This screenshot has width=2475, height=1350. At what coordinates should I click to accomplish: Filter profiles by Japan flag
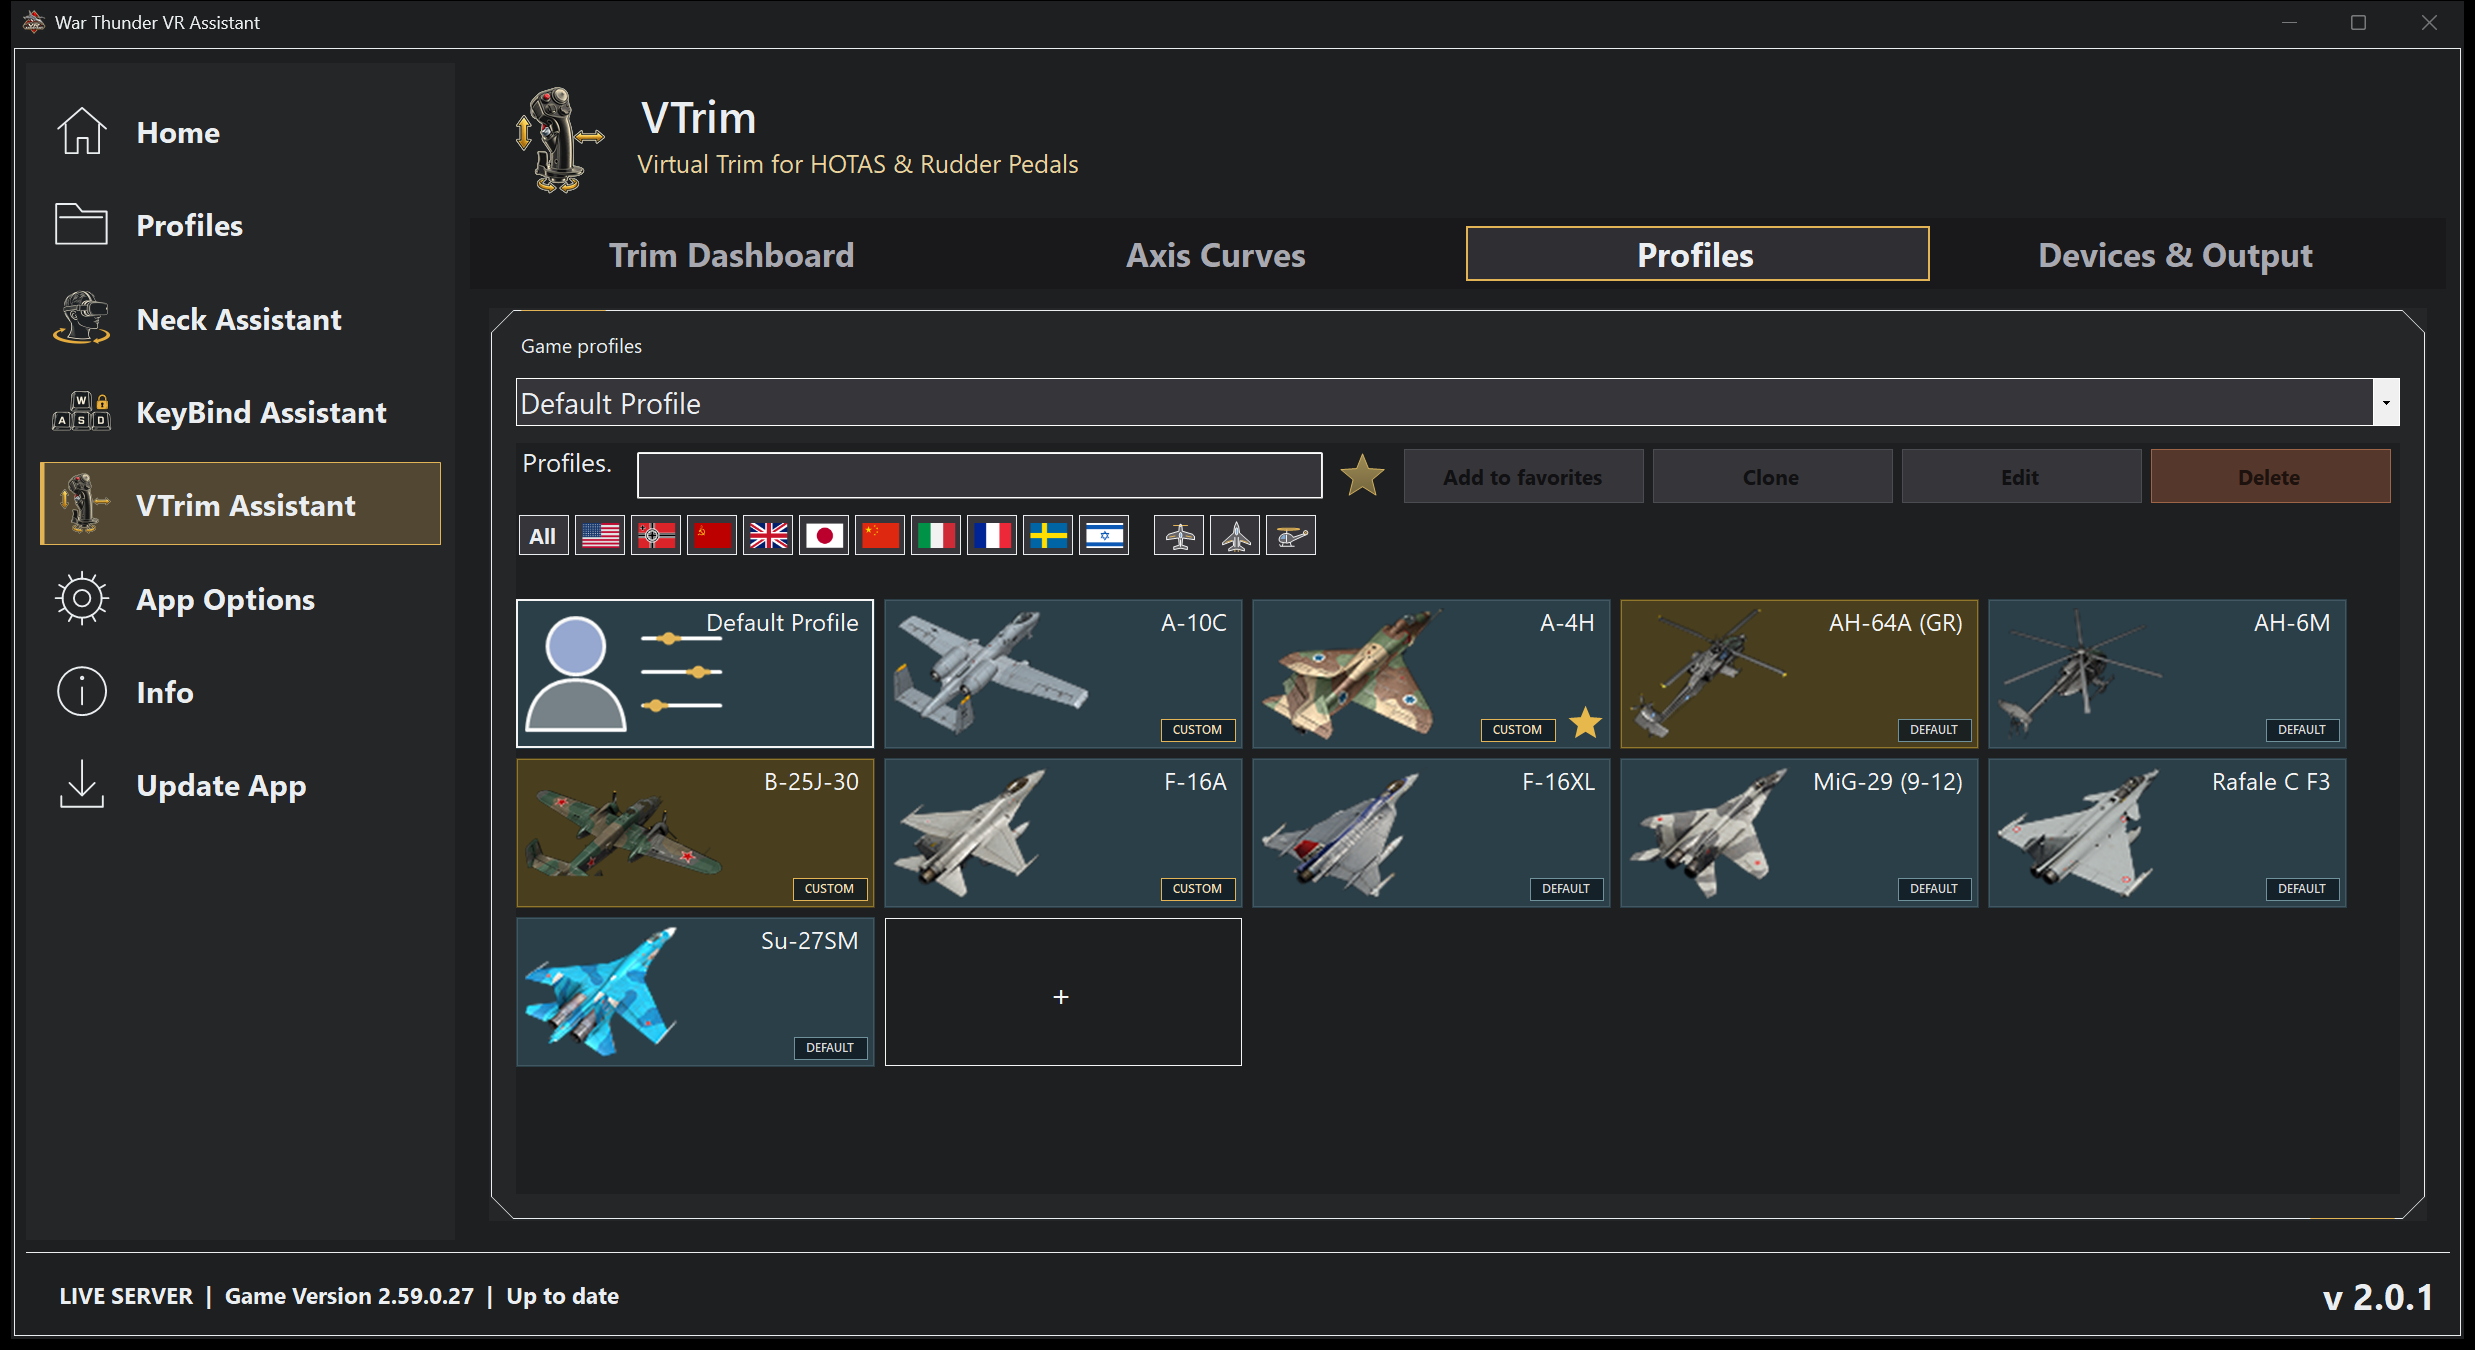[824, 536]
